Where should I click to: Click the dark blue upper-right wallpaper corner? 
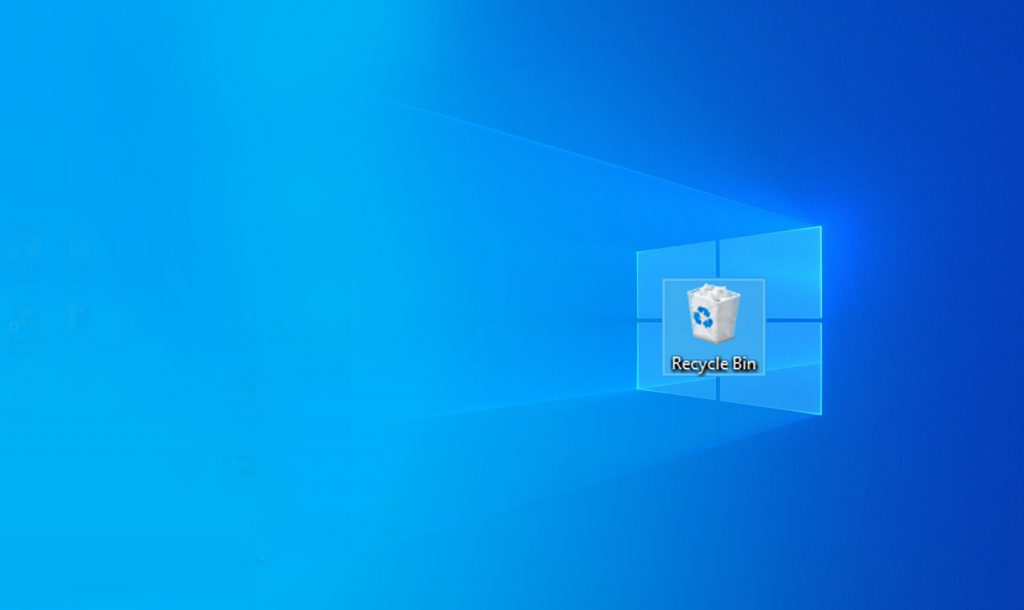click(1000, 20)
